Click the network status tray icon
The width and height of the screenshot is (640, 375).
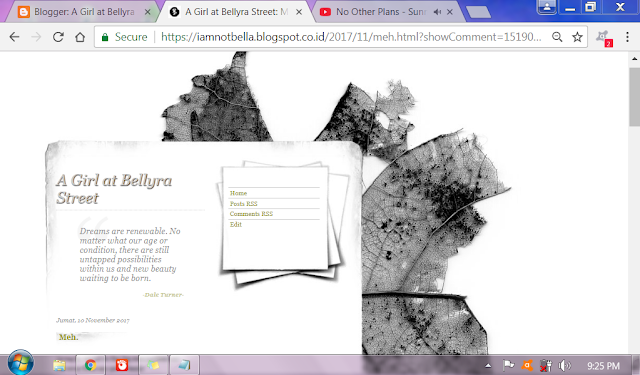546,366
